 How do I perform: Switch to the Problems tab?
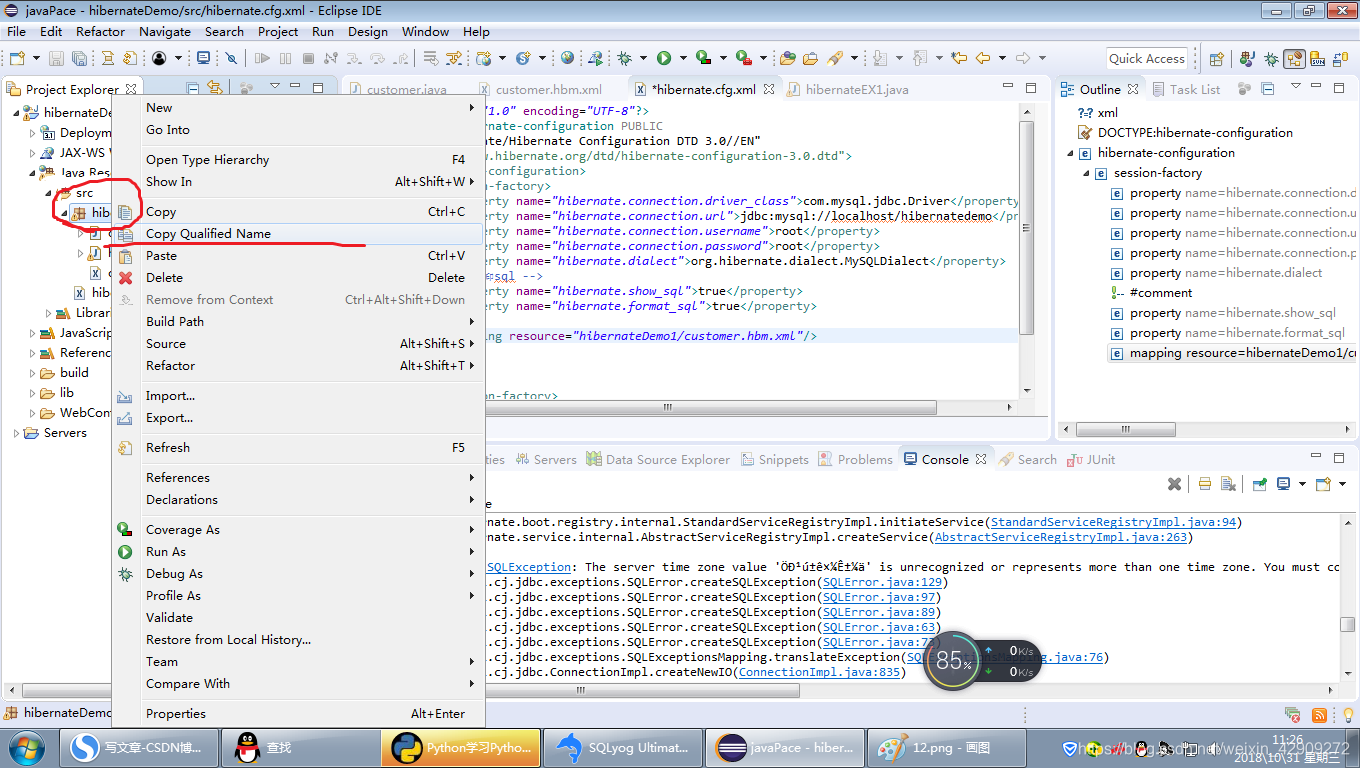tap(856, 459)
